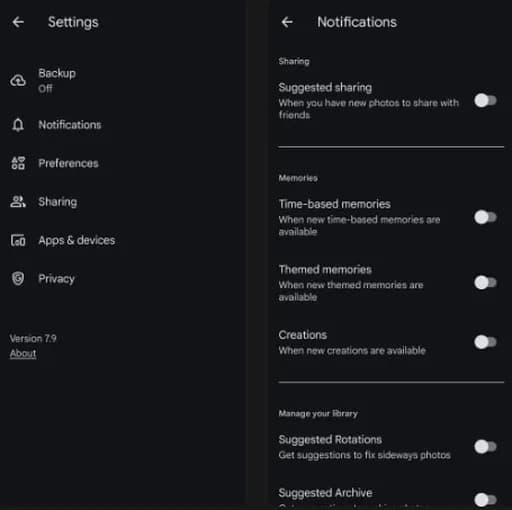Tap the Preferences shapes icon
This screenshot has height=510, width=512.
coord(18,163)
